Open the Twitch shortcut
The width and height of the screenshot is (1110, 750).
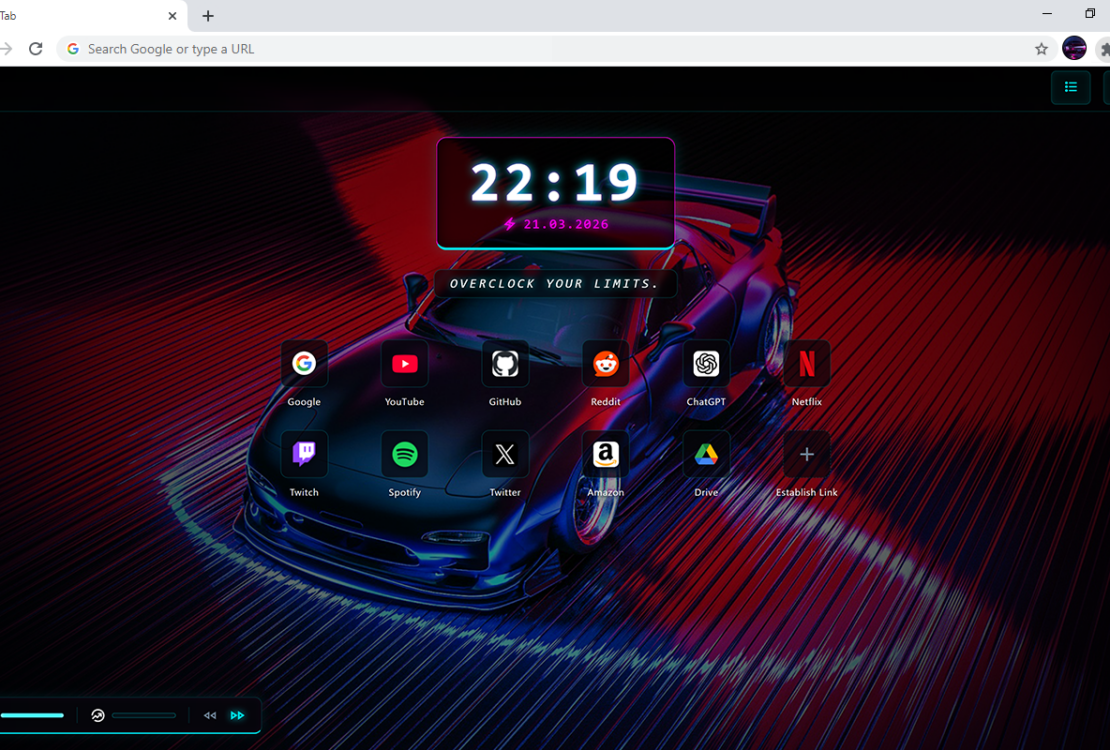tap(304, 455)
